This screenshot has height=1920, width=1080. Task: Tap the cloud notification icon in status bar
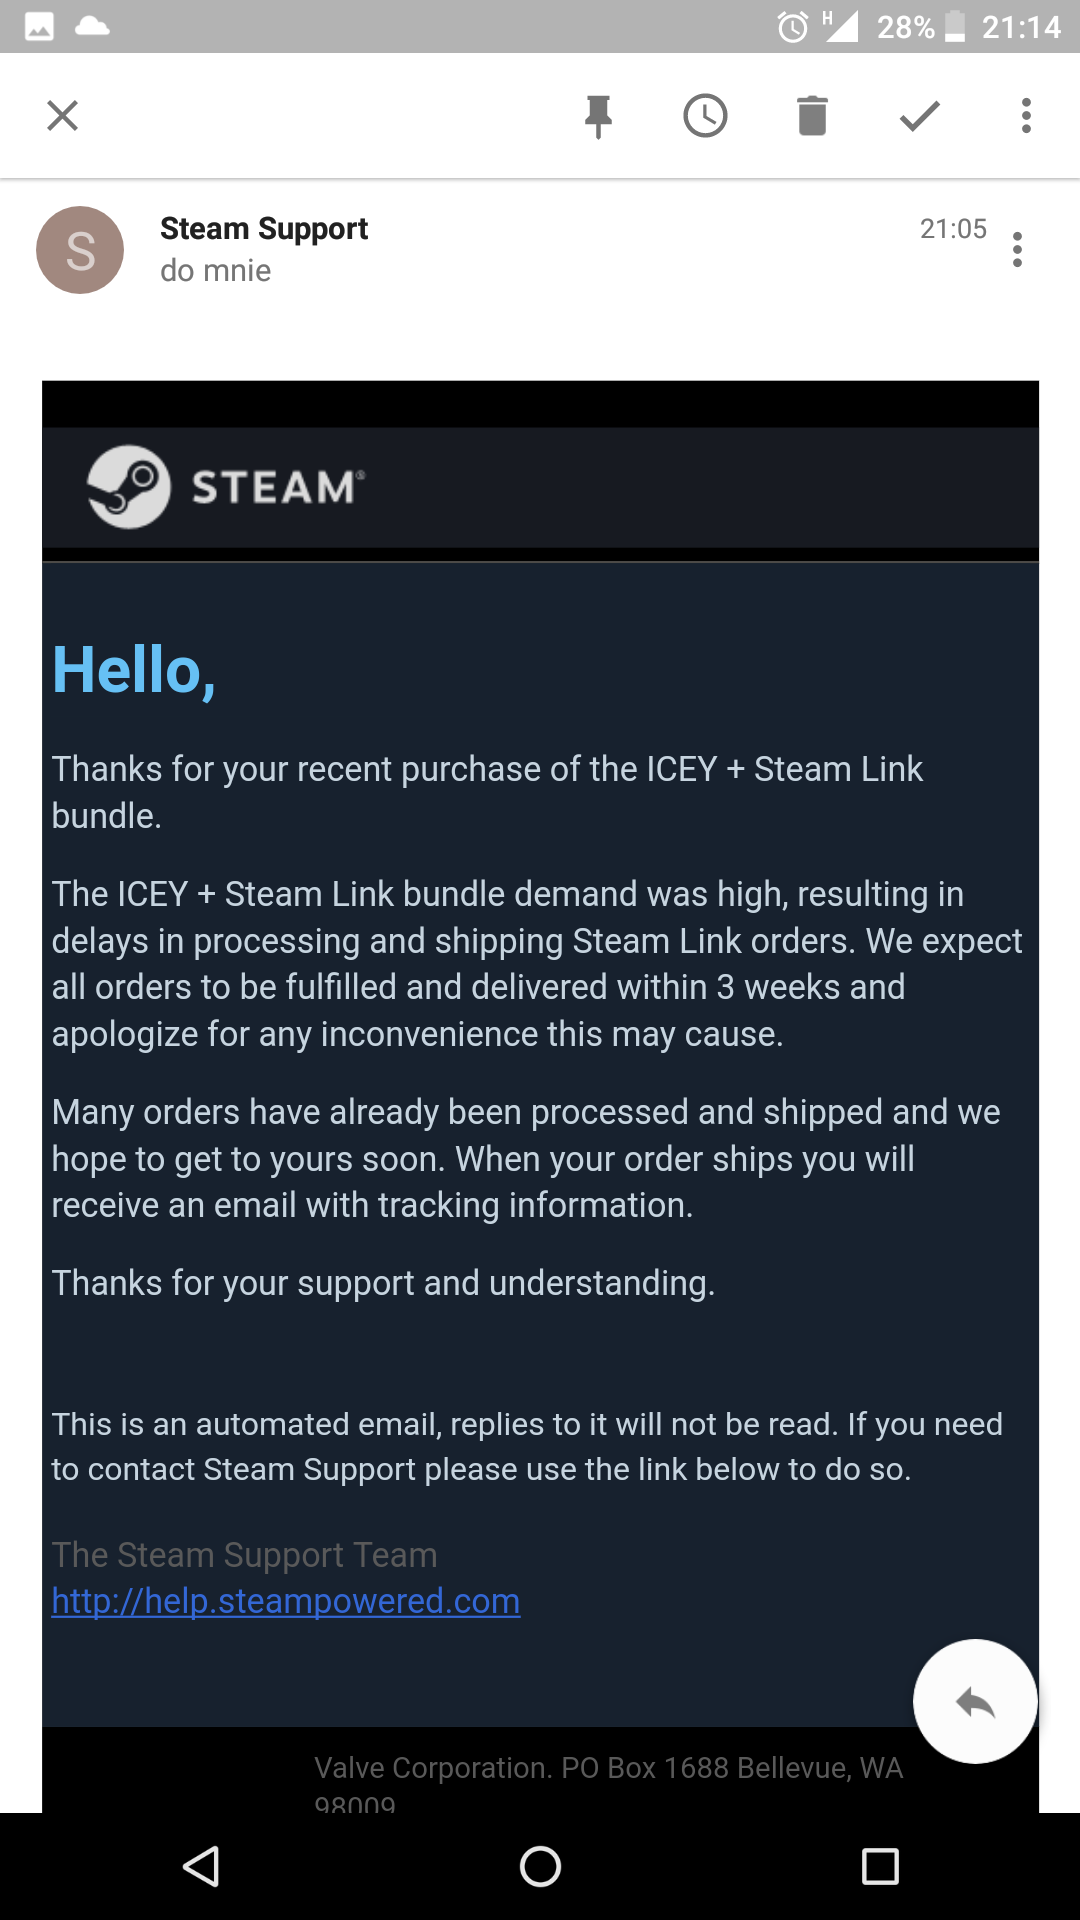(x=92, y=26)
